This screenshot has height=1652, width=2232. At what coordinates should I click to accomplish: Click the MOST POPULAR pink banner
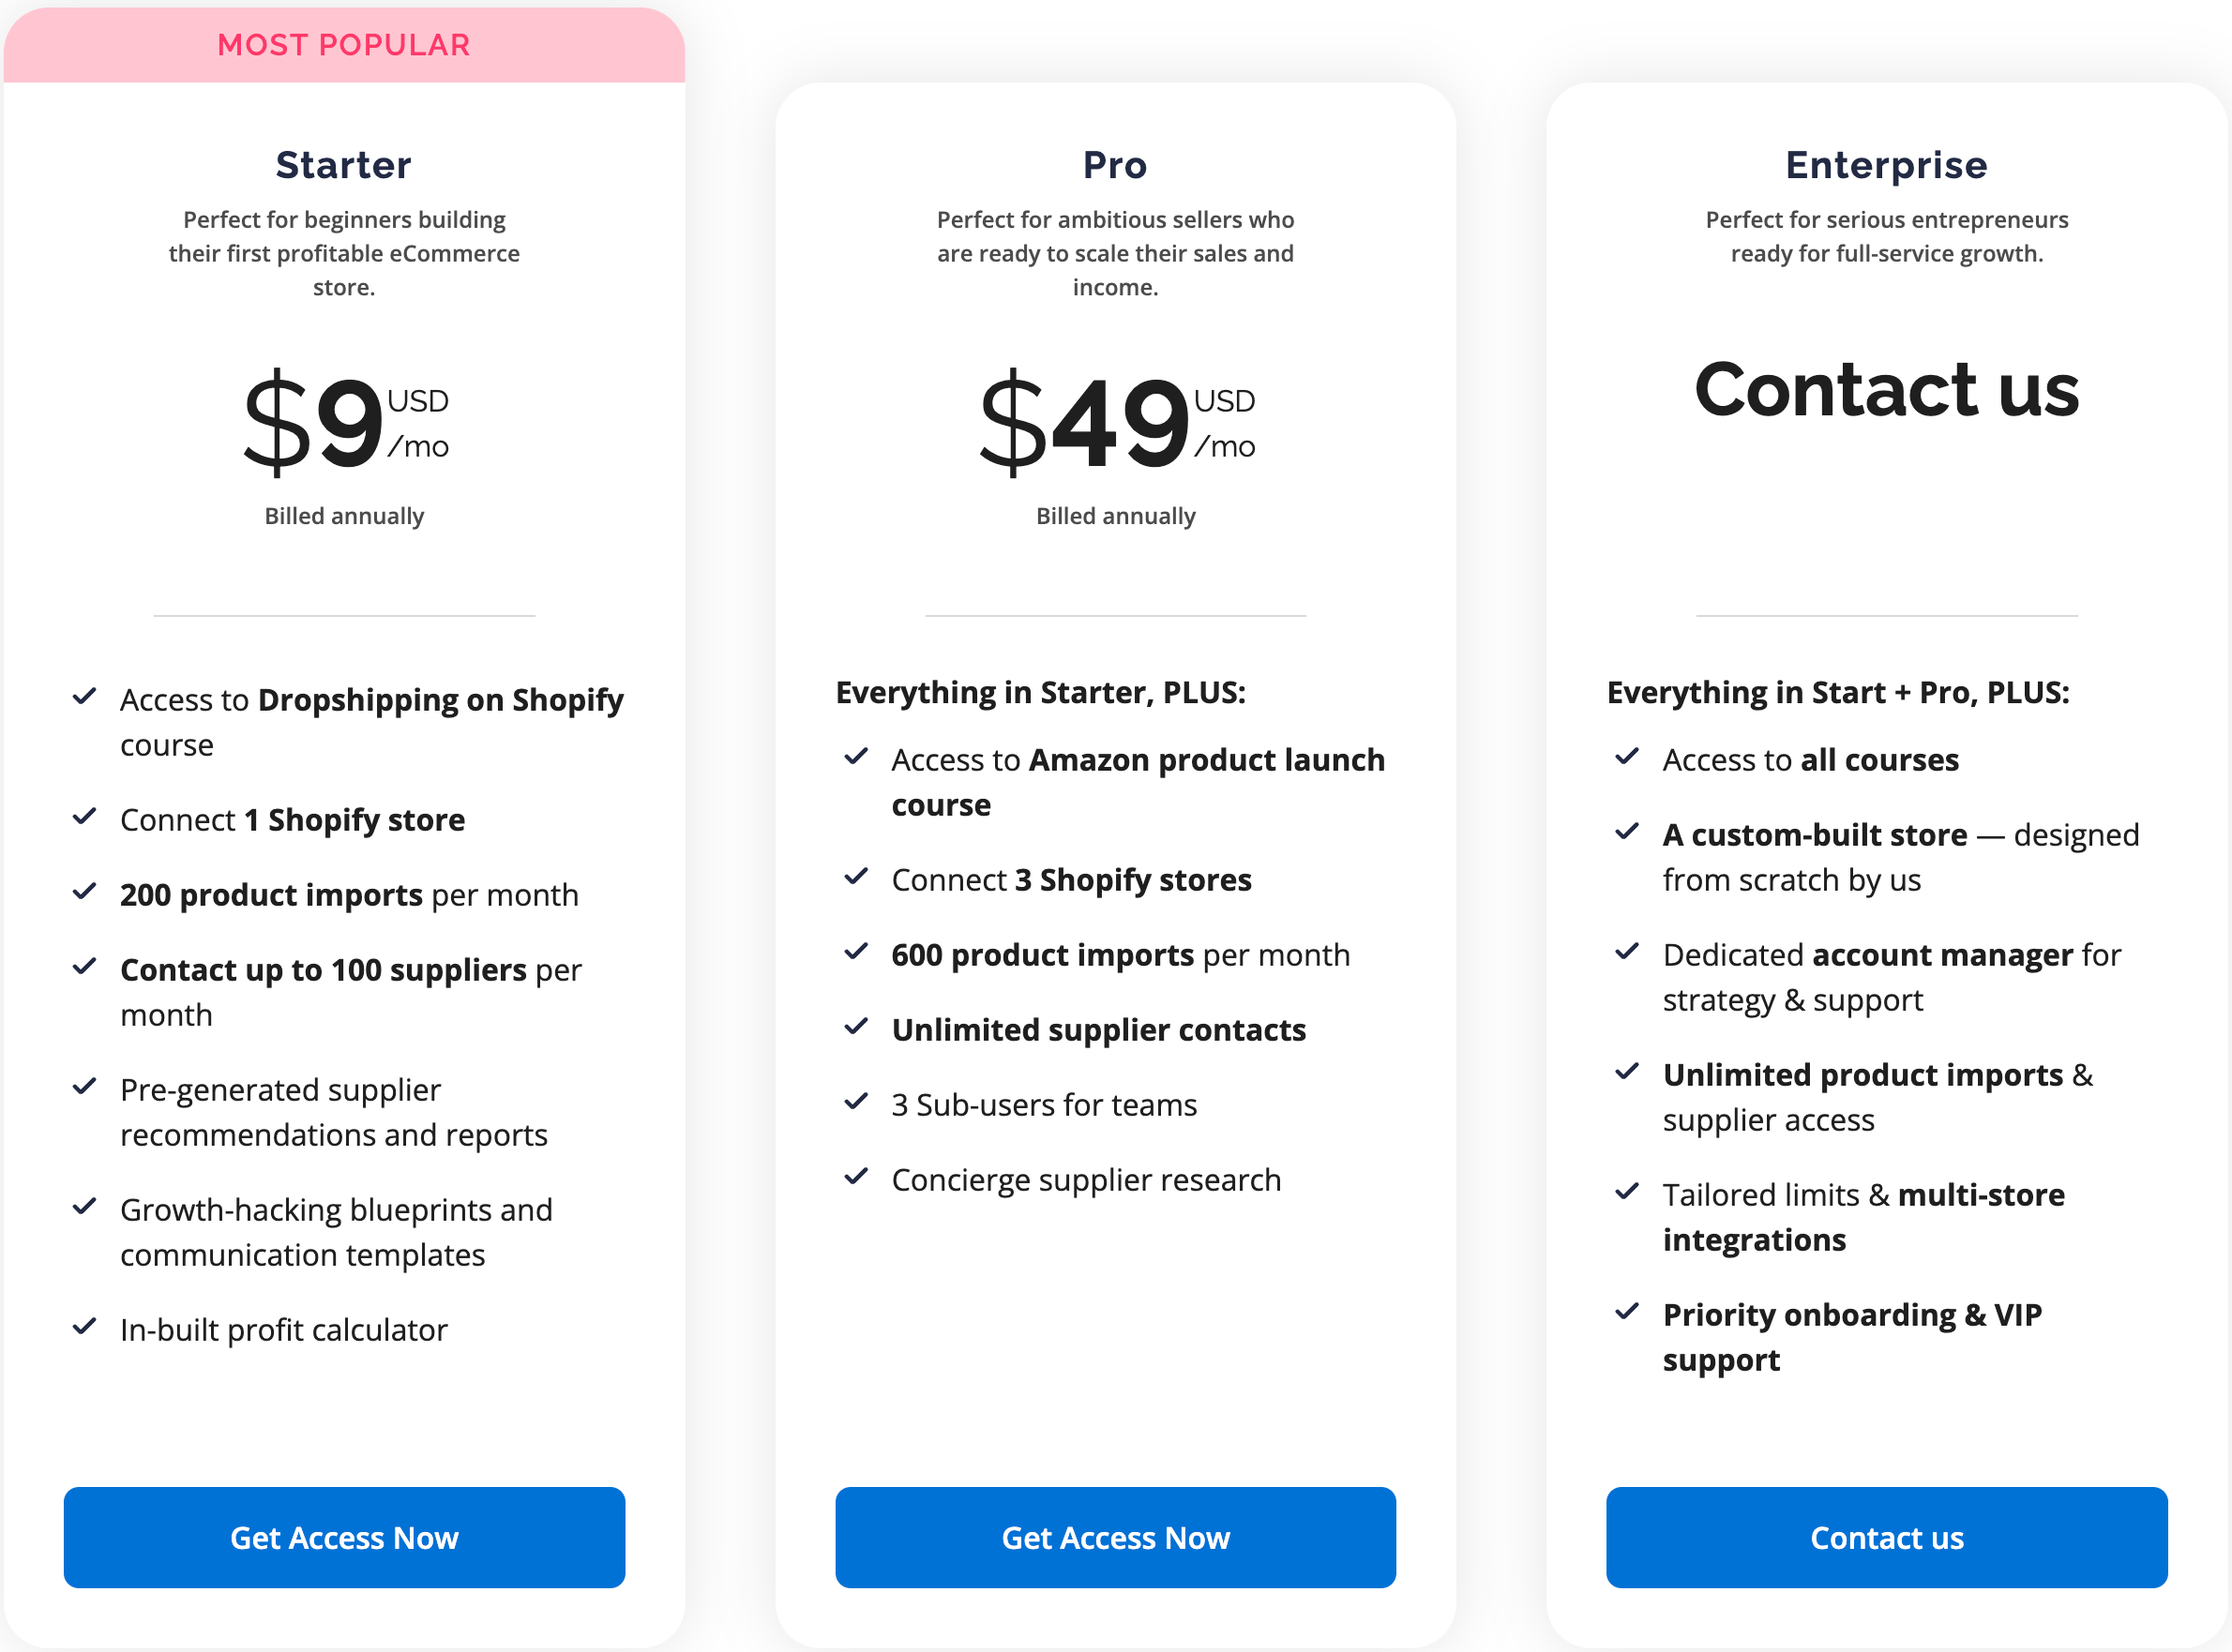[344, 45]
